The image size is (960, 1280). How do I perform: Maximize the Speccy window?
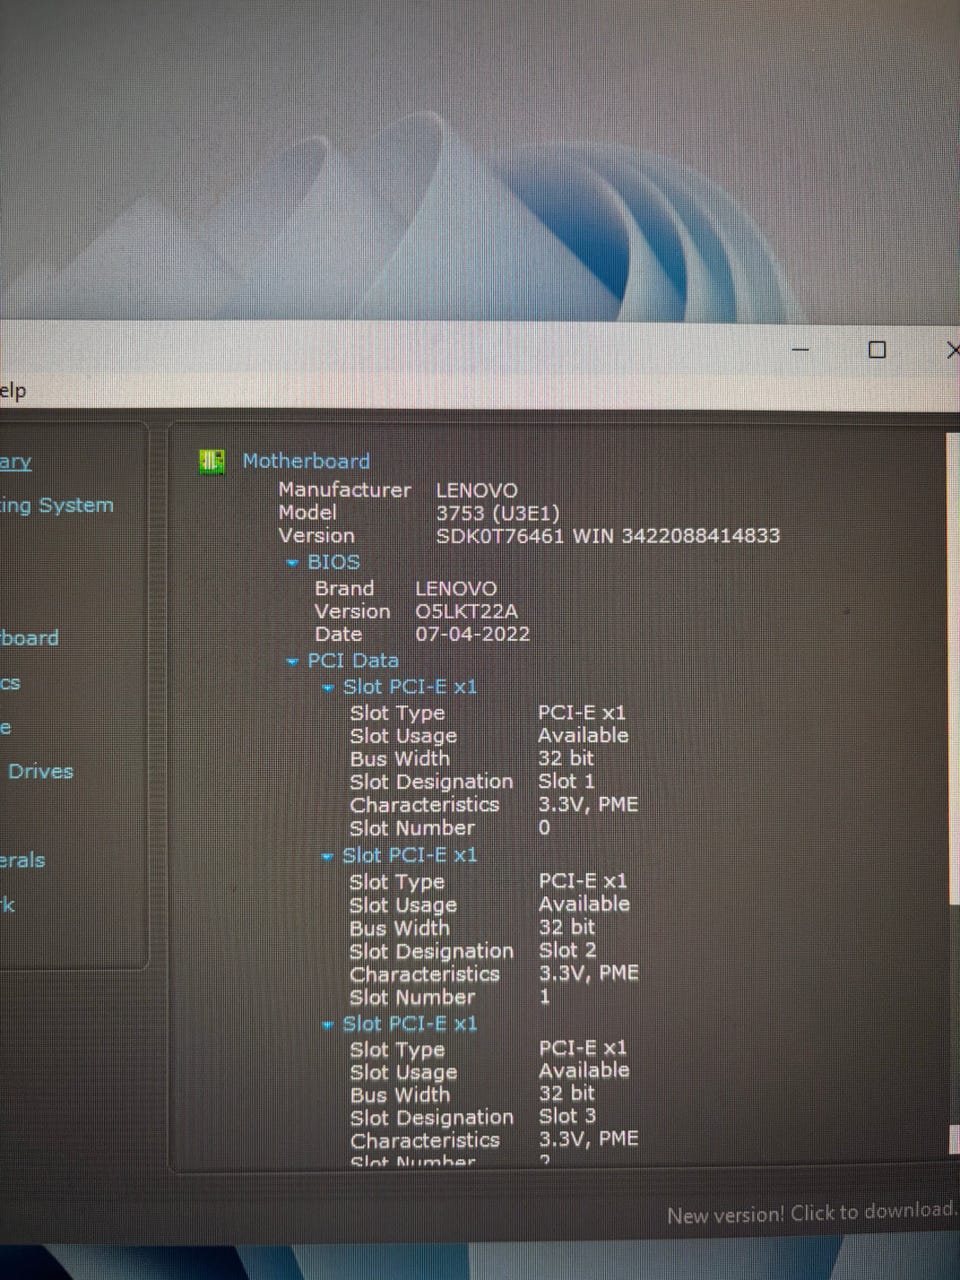(x=877, y=350)
